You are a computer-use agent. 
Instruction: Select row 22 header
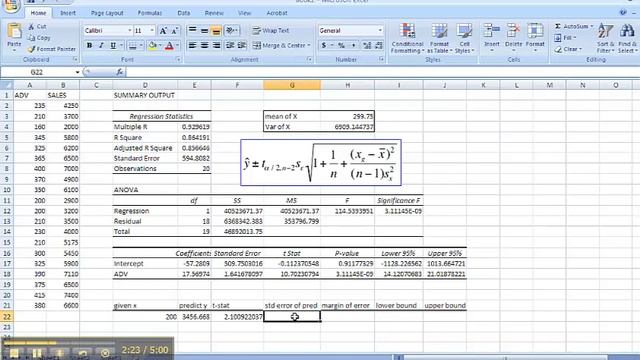pos(7,316)
